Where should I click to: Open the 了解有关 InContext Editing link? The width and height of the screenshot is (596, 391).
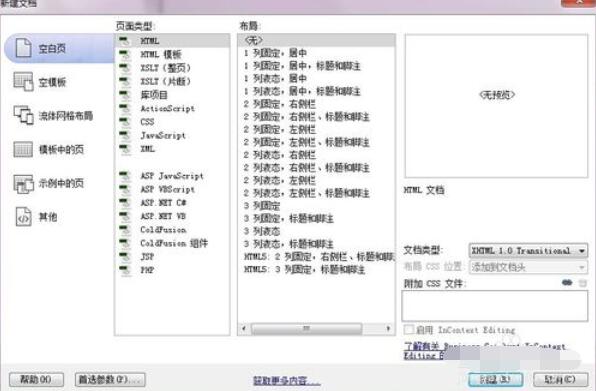point(485,351)
